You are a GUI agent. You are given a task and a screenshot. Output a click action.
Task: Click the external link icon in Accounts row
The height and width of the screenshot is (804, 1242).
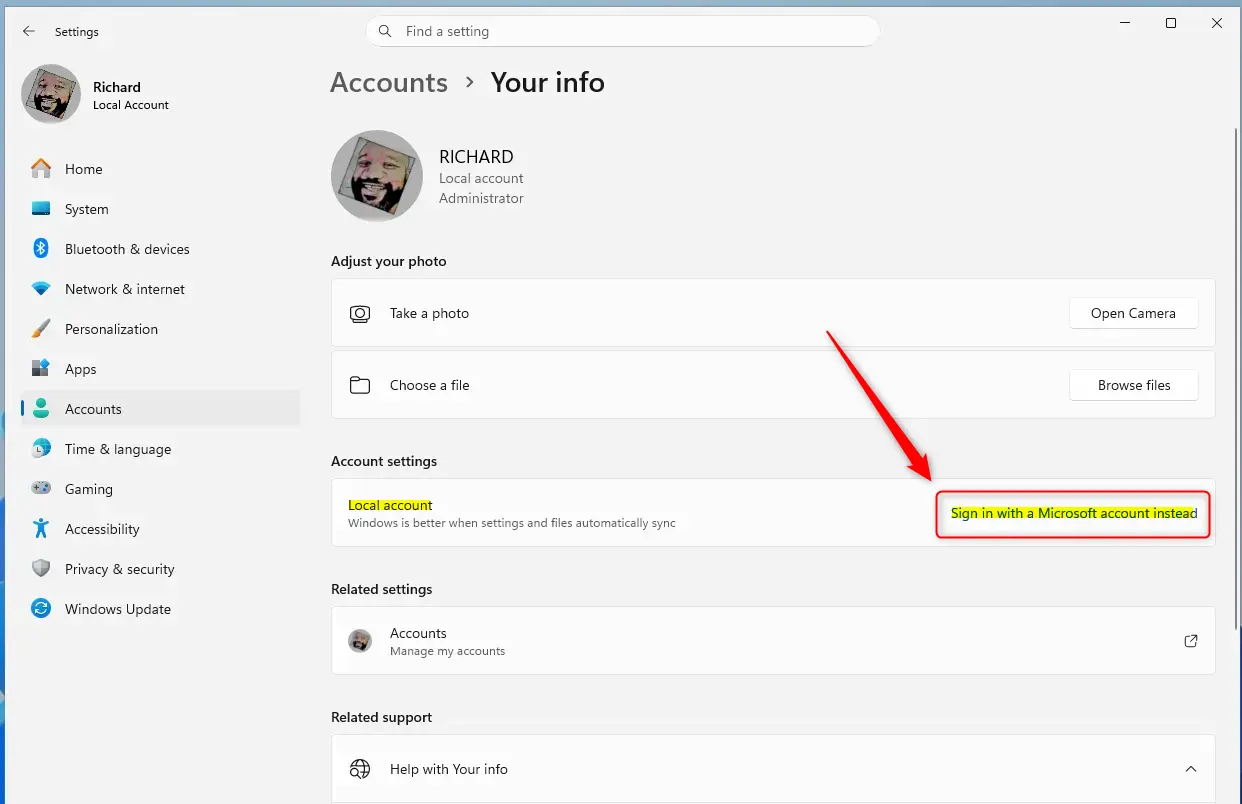click(1191, 641)
